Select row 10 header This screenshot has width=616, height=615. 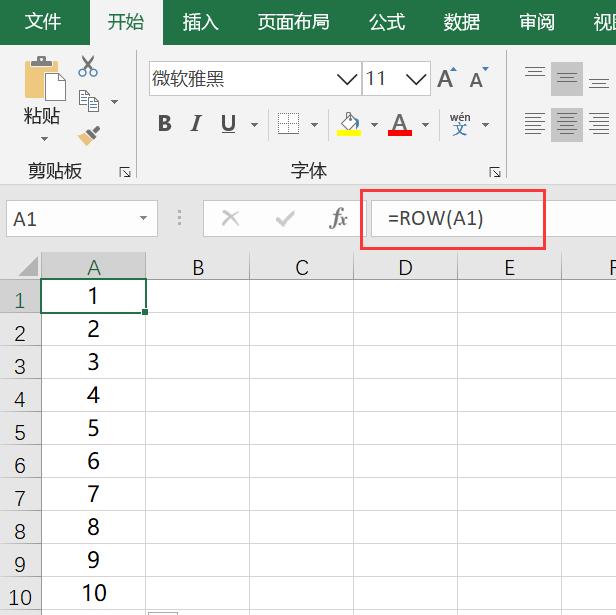(20, 594)
